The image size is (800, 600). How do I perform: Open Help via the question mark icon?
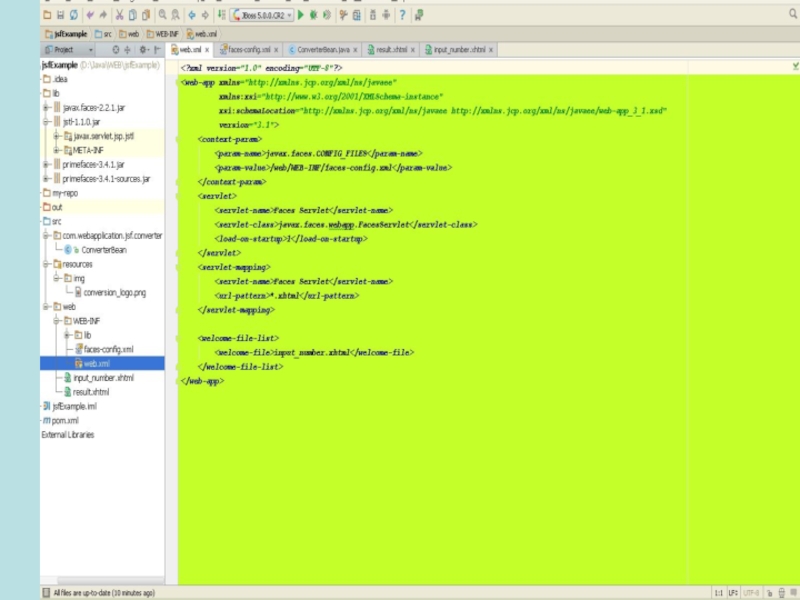[x=402, y=15]
